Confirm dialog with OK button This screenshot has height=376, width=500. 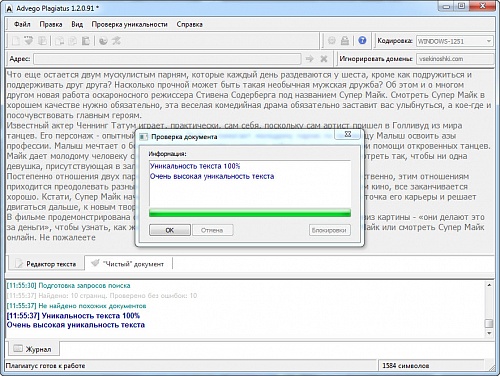170,230
